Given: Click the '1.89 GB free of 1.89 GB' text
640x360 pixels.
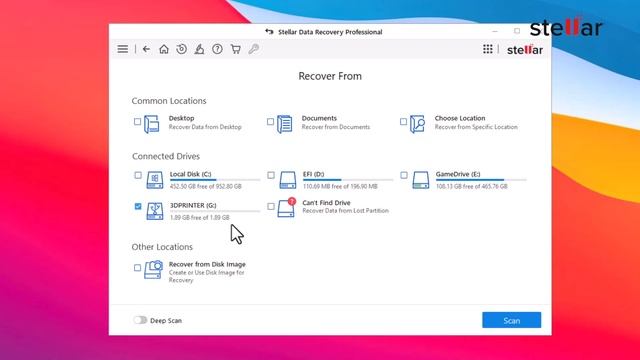Looking at the screenshot, I should [200, 218].
